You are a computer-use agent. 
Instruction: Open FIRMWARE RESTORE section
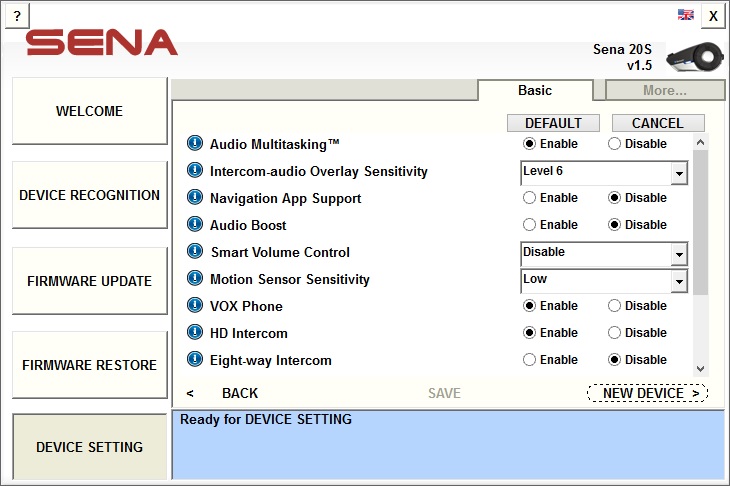89,364
